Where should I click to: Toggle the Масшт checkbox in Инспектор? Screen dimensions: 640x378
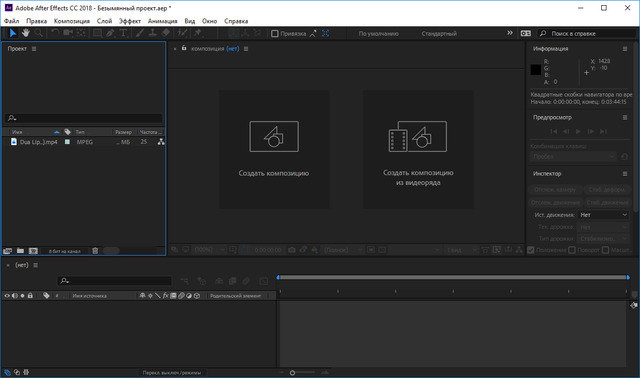[x=605, y=250]
